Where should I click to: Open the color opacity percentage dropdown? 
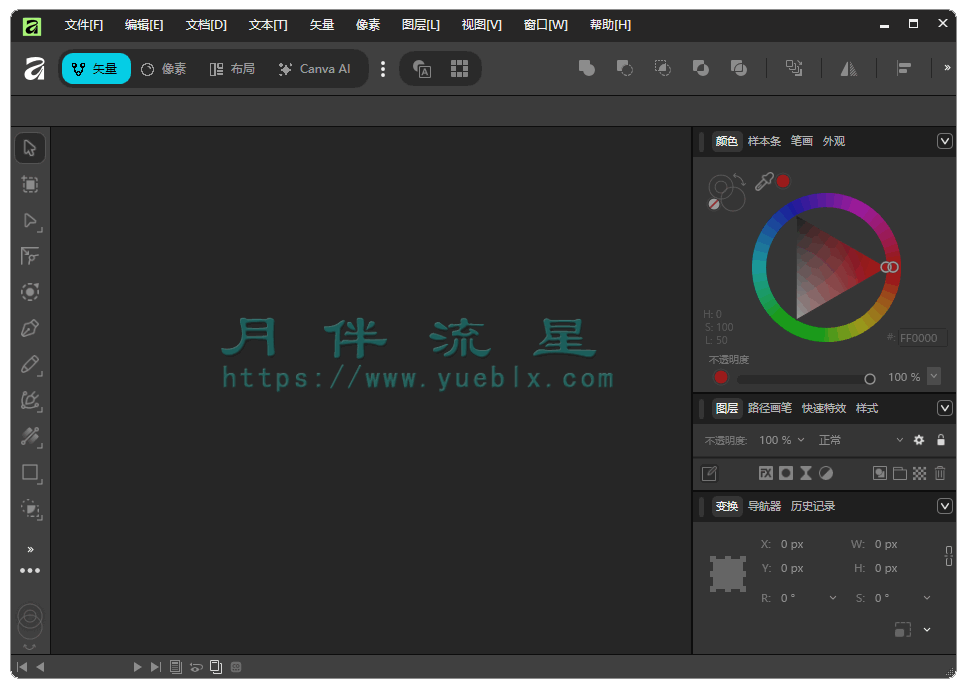coord(934,376)
